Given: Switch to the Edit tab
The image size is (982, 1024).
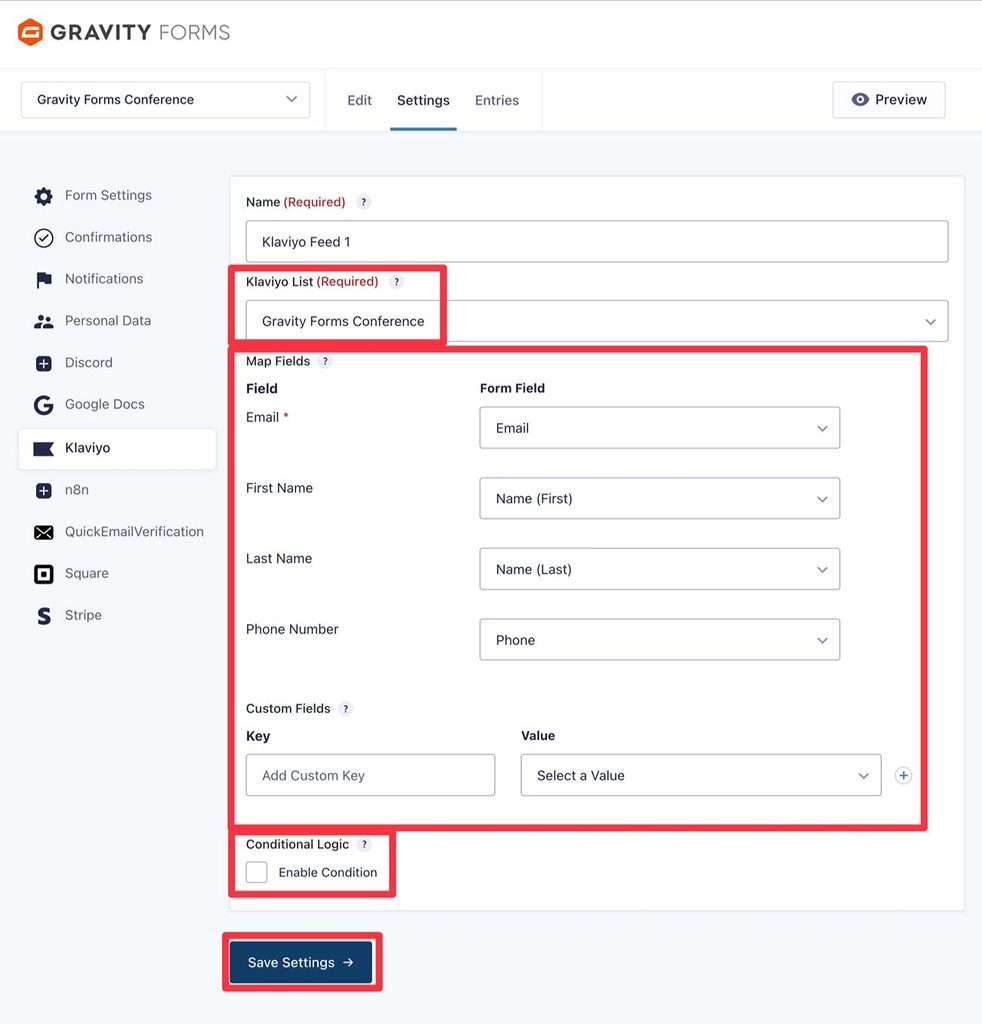Looking at the screenshot, I should (x=359, y=100).
